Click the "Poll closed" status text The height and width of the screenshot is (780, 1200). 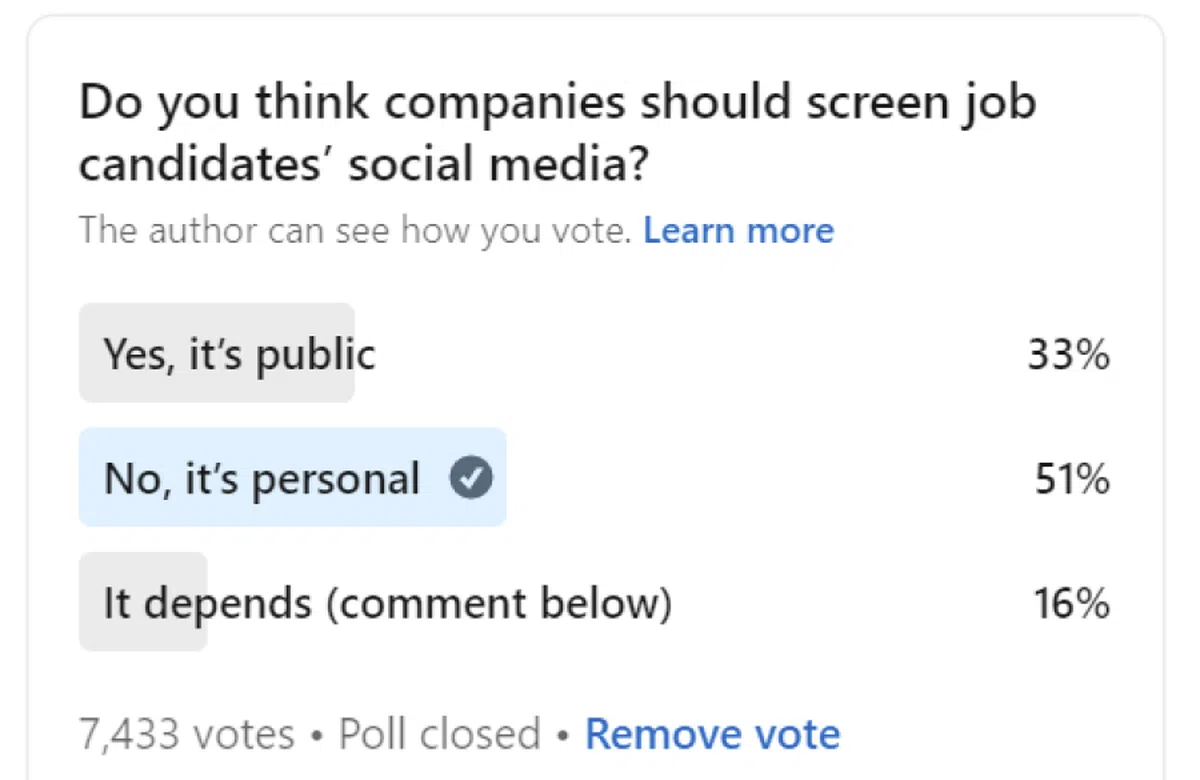[x=439, y=735]
